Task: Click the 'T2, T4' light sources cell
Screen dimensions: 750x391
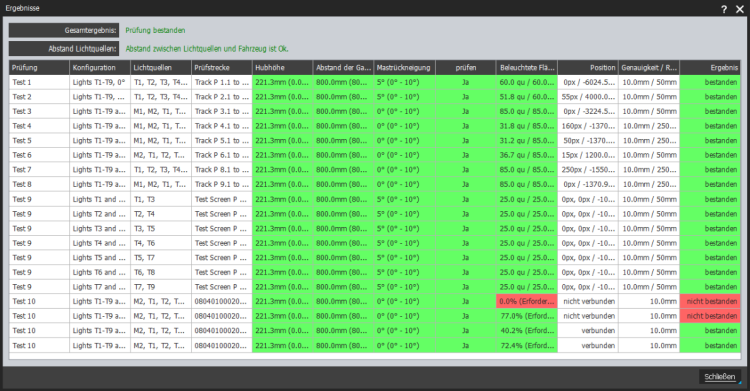Action: [x=161, y=214]
